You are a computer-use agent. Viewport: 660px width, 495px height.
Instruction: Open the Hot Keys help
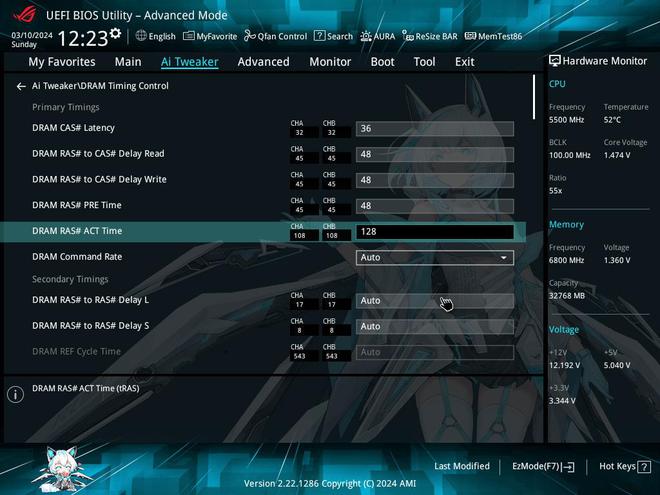click(625, 466)
